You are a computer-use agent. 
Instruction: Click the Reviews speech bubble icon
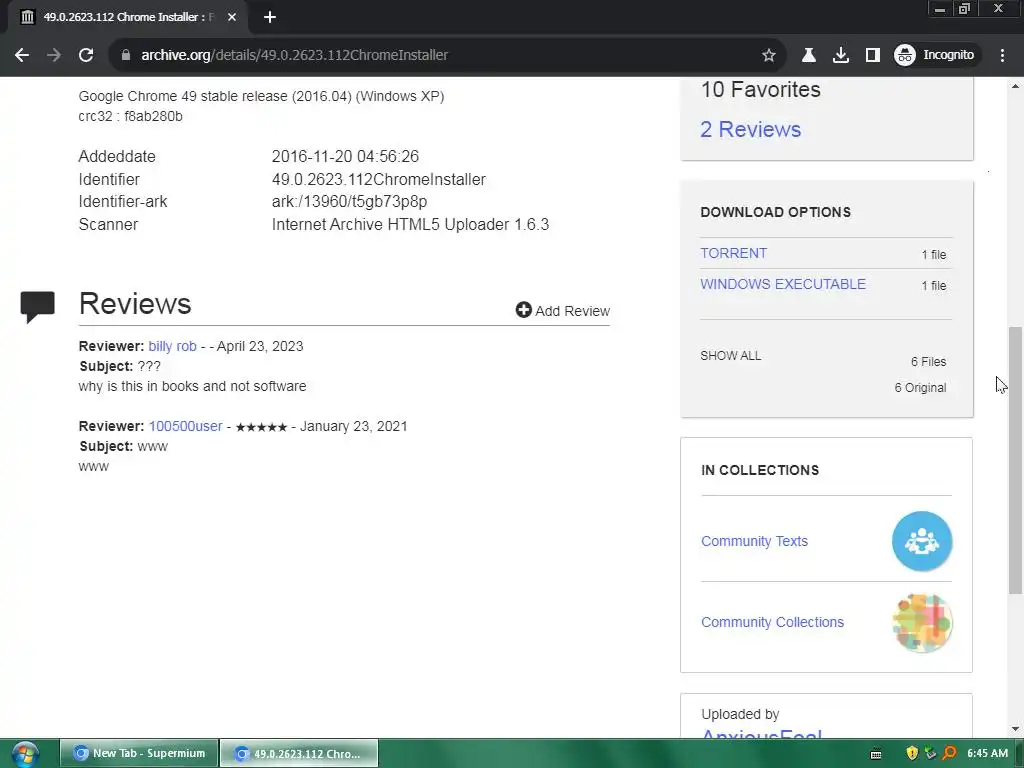[37, 306]
